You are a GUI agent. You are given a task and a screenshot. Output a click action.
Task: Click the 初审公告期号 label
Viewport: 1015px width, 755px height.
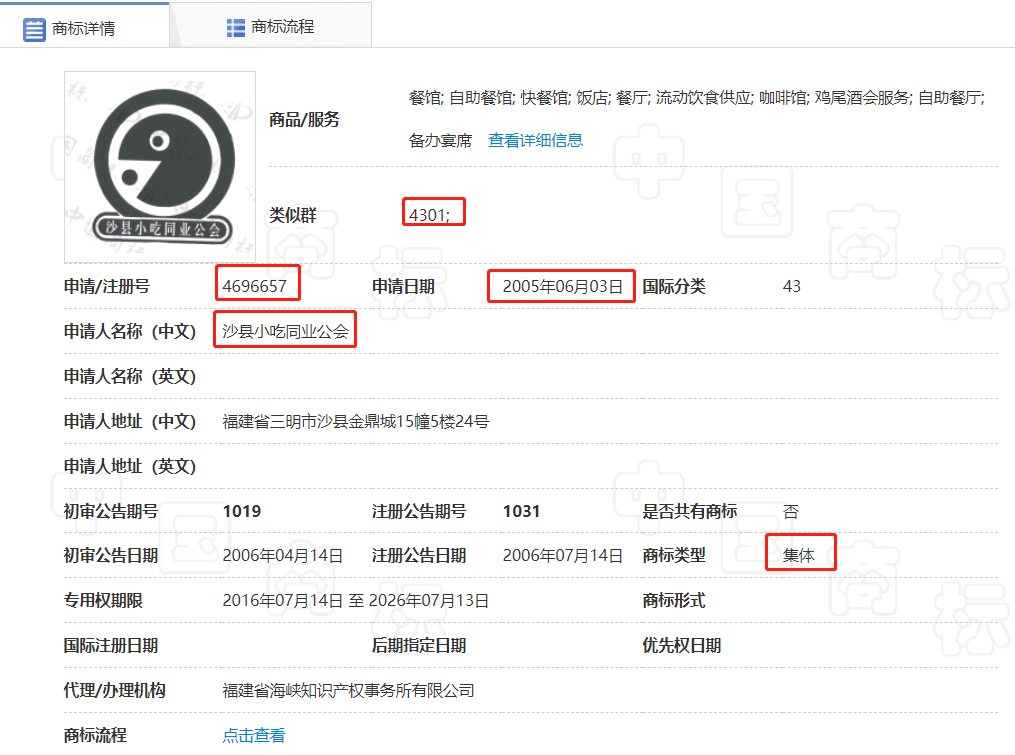pos(111,512)
